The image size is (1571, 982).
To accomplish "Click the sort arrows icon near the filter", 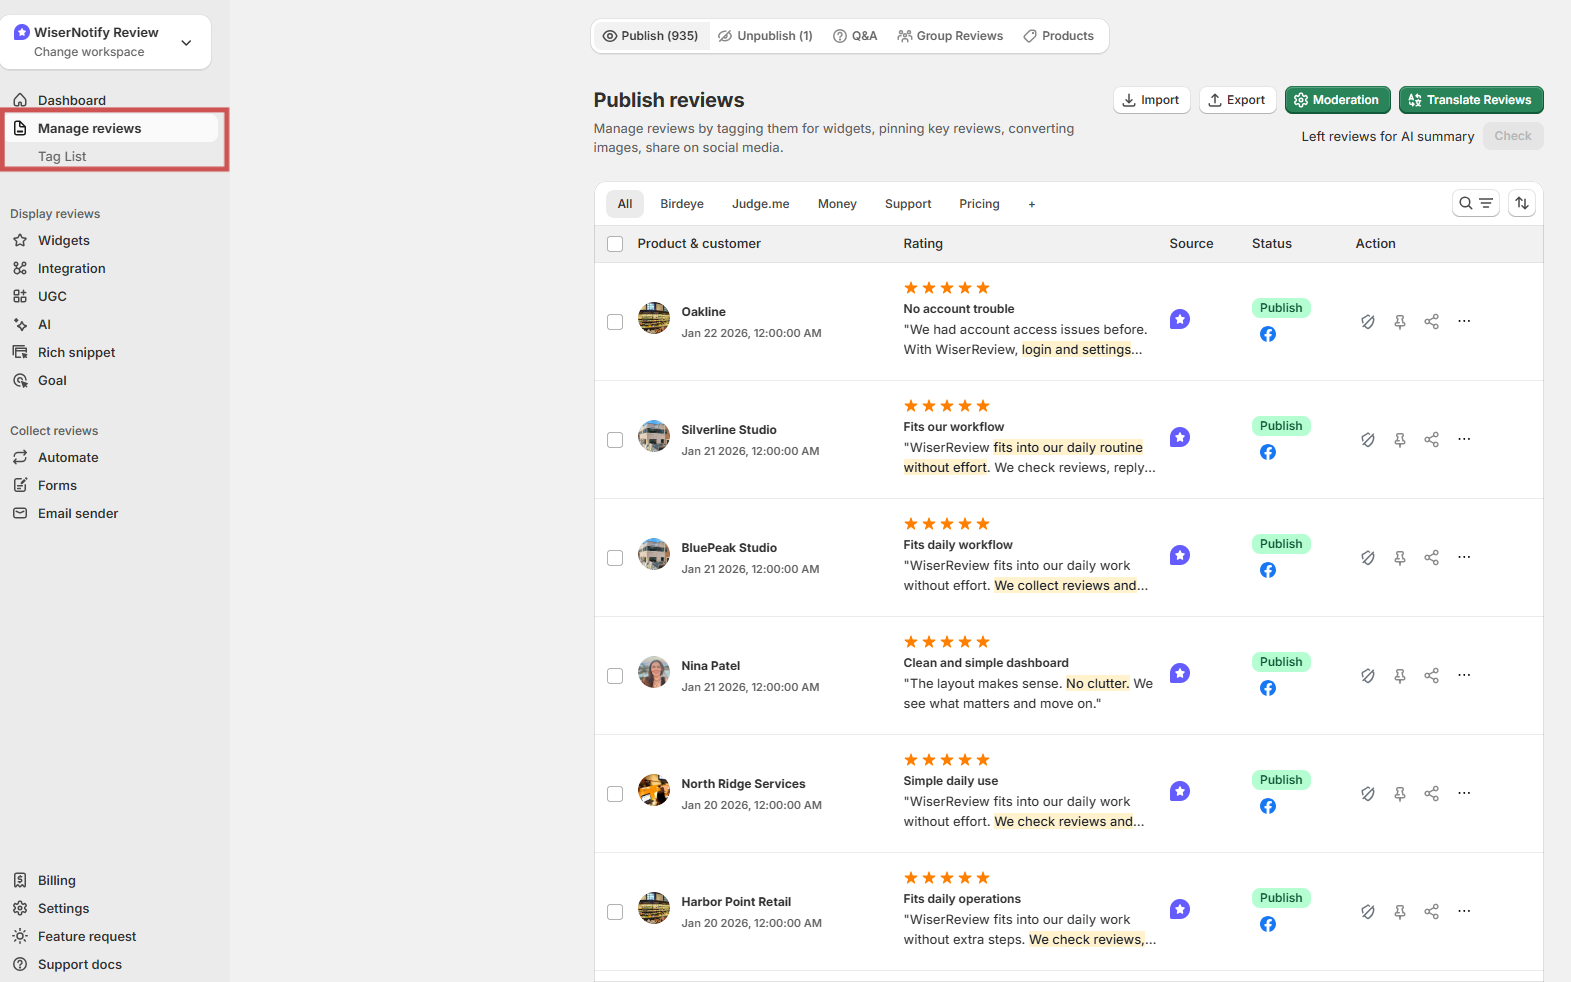I will click(x=1521, y=203).
